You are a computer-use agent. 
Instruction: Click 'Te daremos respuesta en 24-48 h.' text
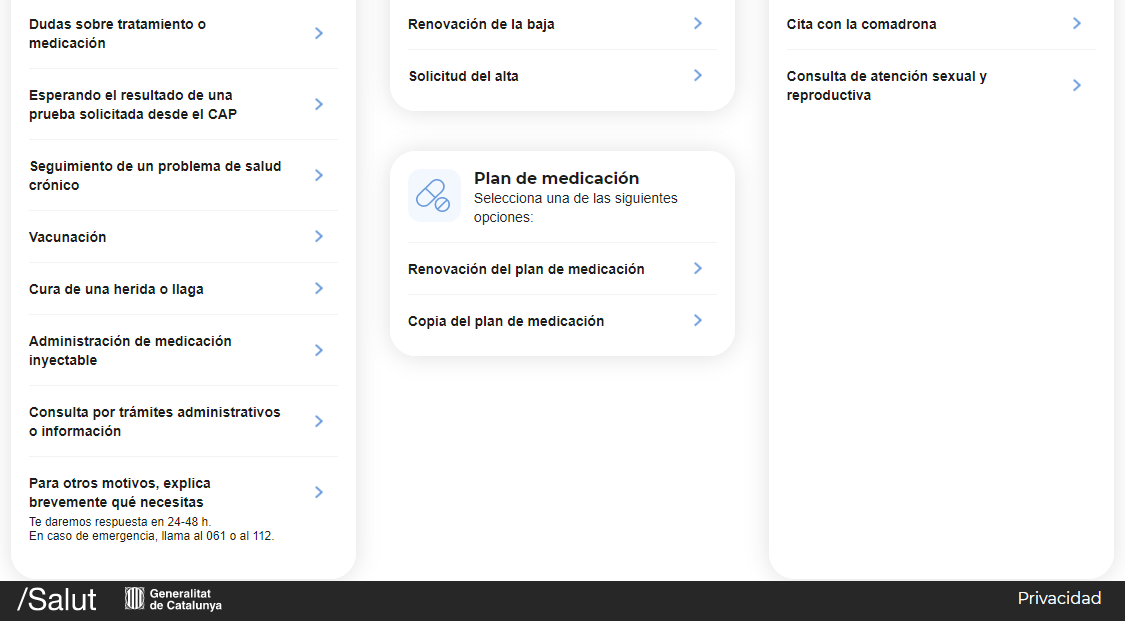[120, 522]
